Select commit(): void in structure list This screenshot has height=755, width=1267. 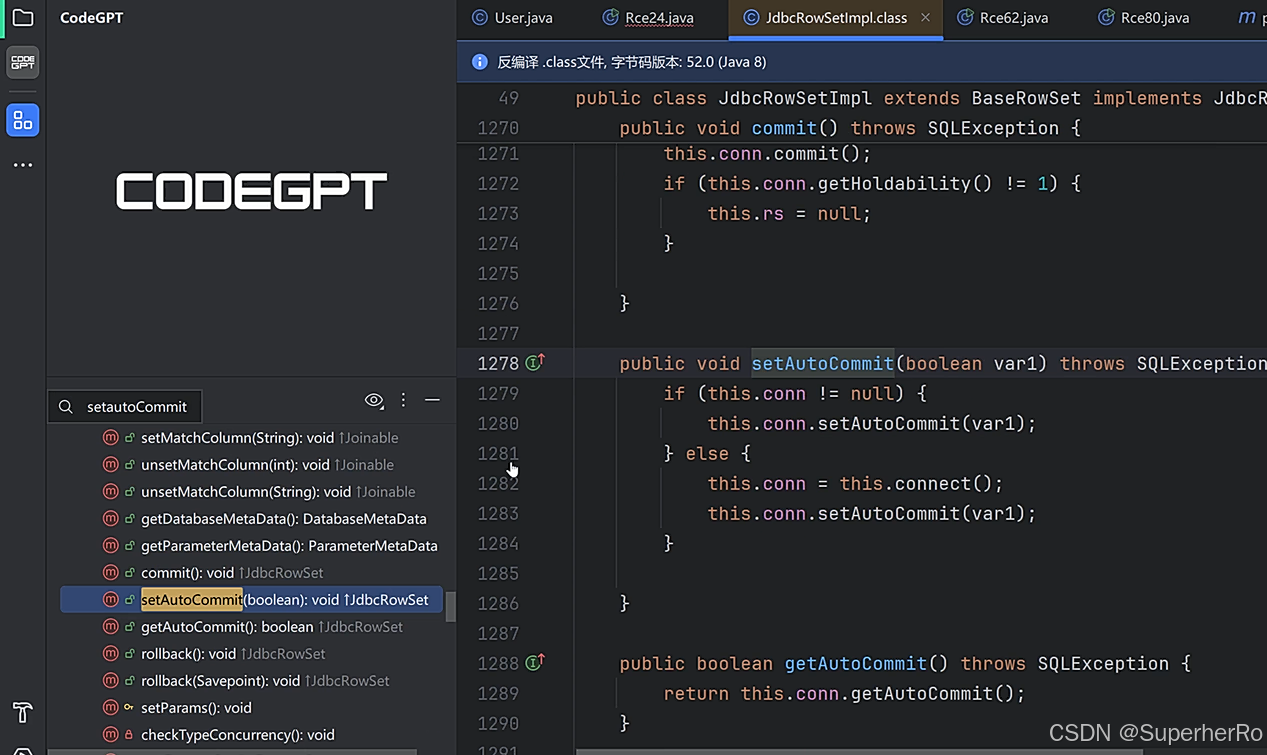point(250,573)
